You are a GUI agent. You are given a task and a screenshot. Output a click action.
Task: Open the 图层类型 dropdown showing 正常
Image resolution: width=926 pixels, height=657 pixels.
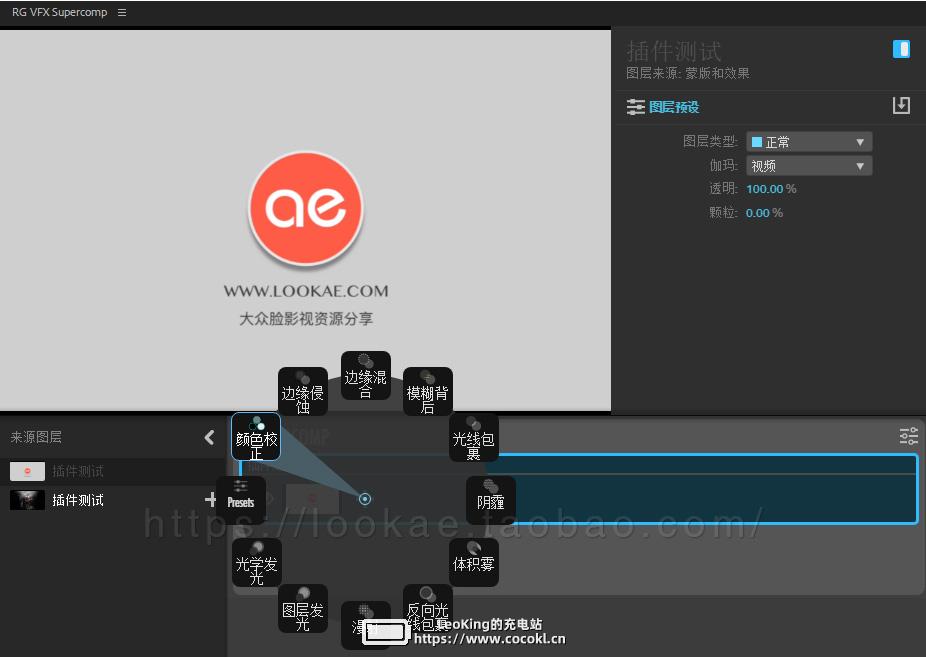pyautogui.click(x=809, y=142)
